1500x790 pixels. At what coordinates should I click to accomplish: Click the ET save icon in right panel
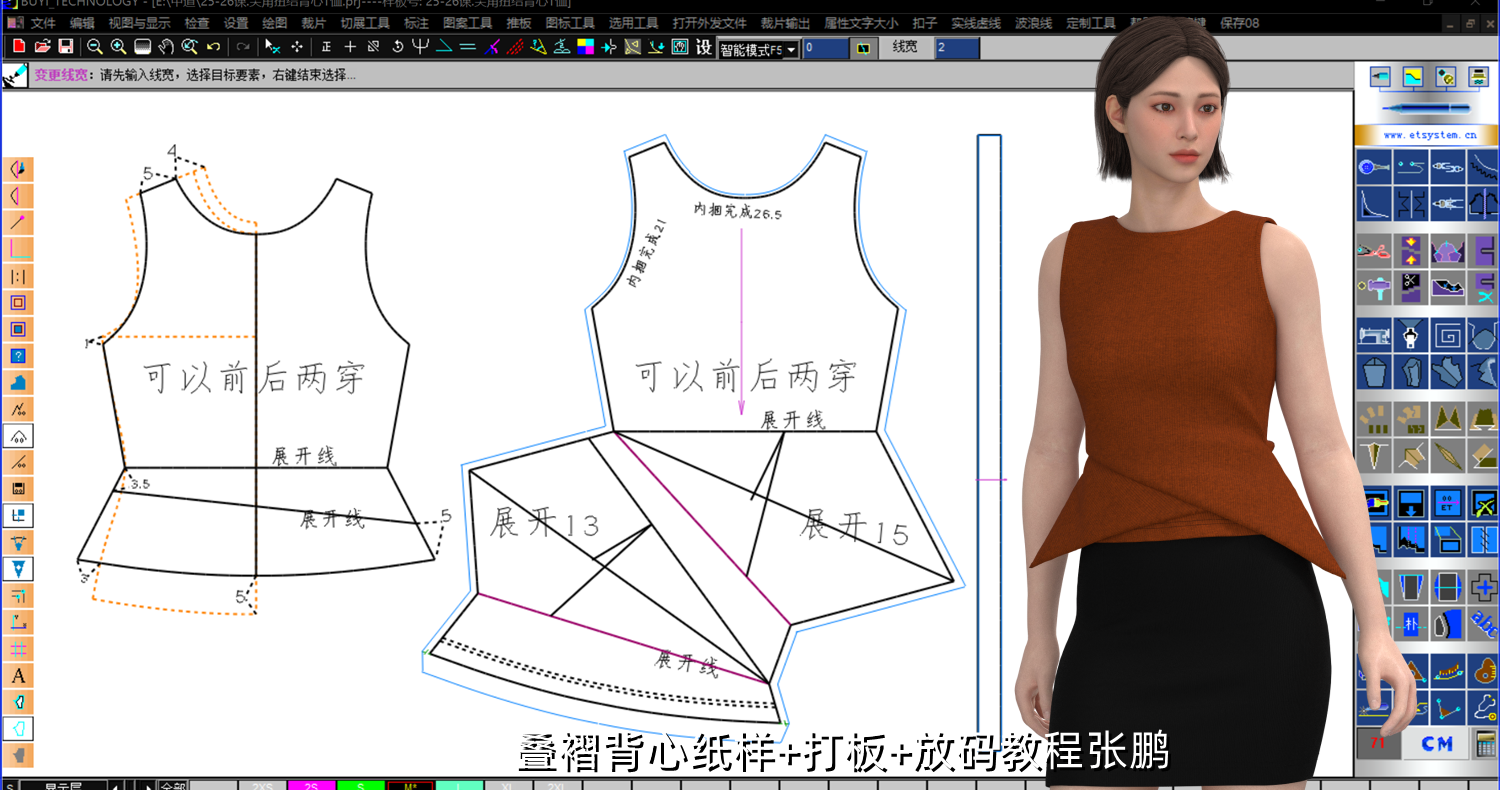[x=1447, y=502]
